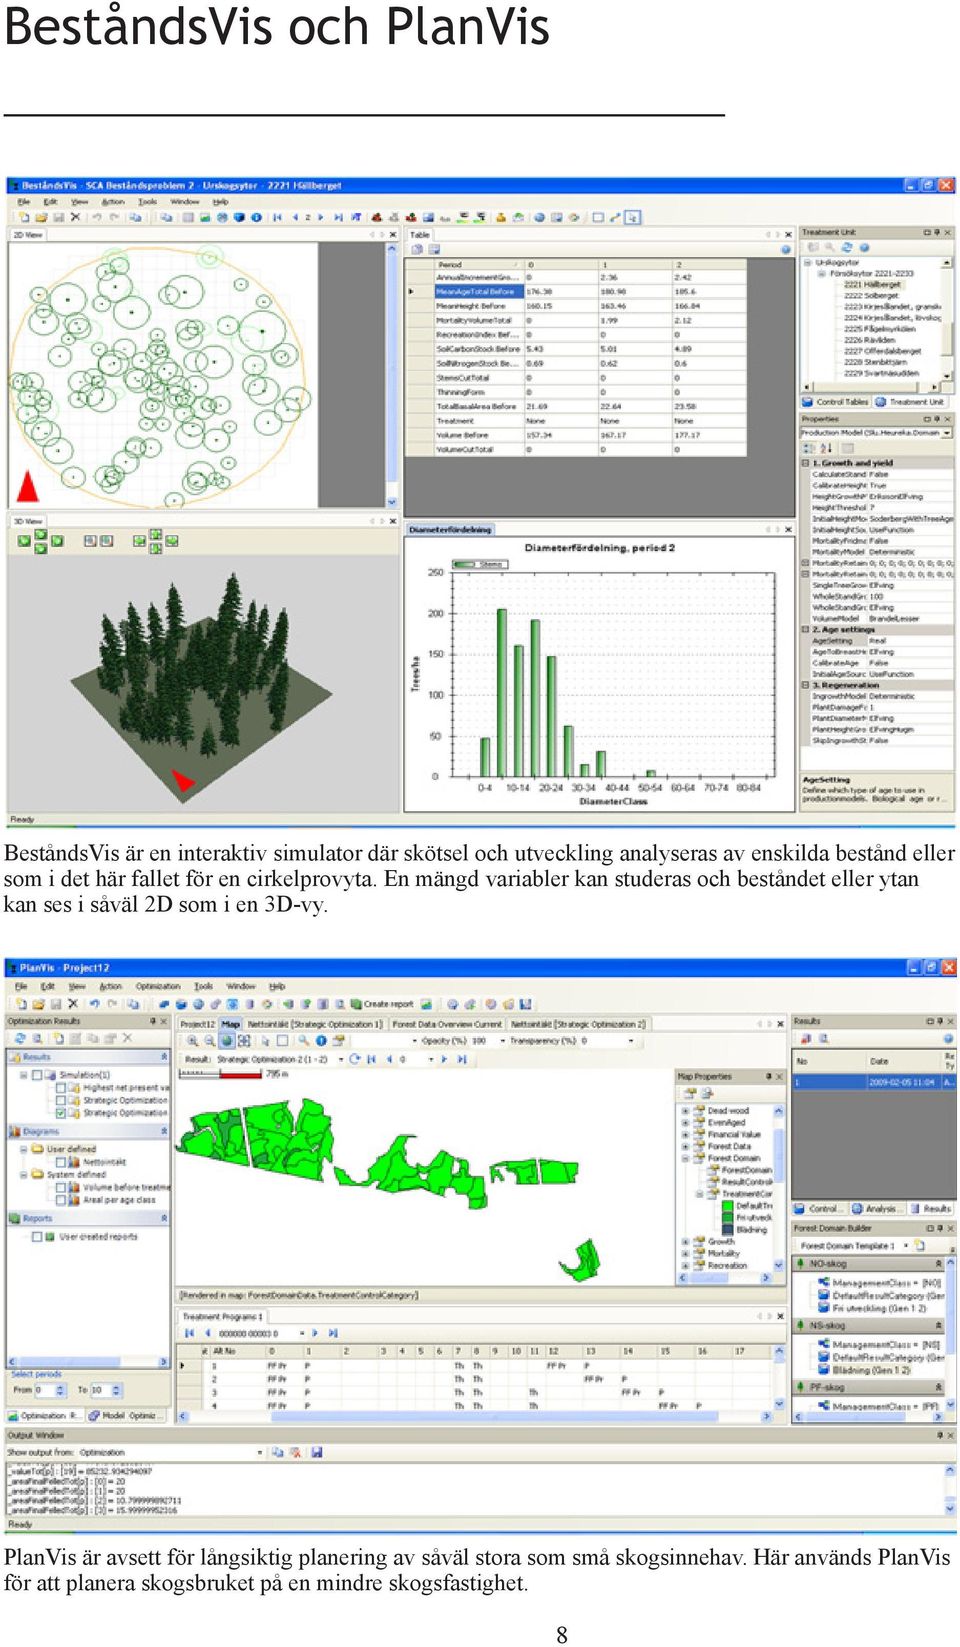Click the Delete (X) icon in BeståndsVis toolbar
Screen dimensions: 960x1647
coord(75,218)
